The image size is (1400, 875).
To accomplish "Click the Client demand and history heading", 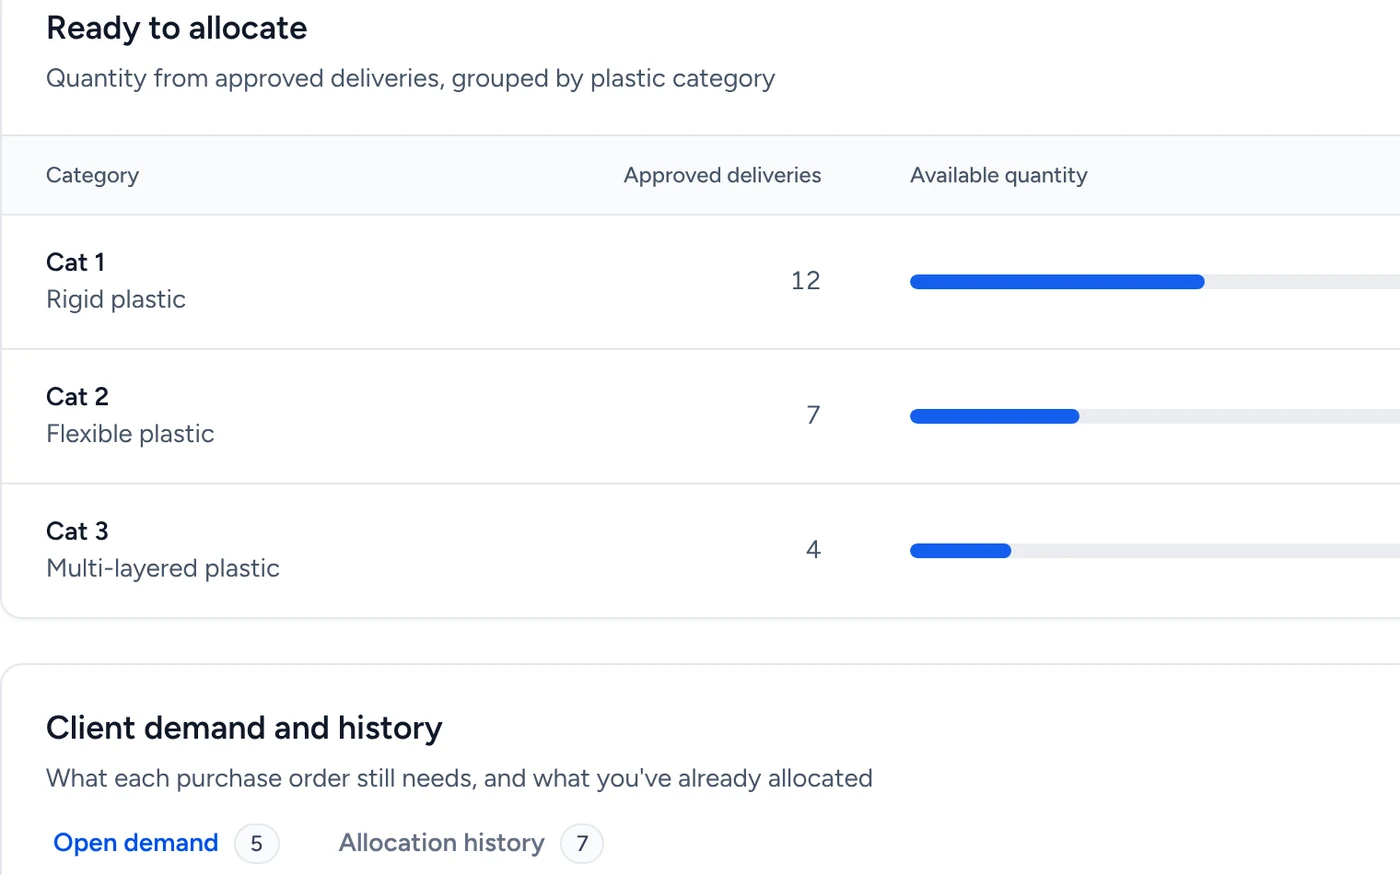I will pos(244,728).
